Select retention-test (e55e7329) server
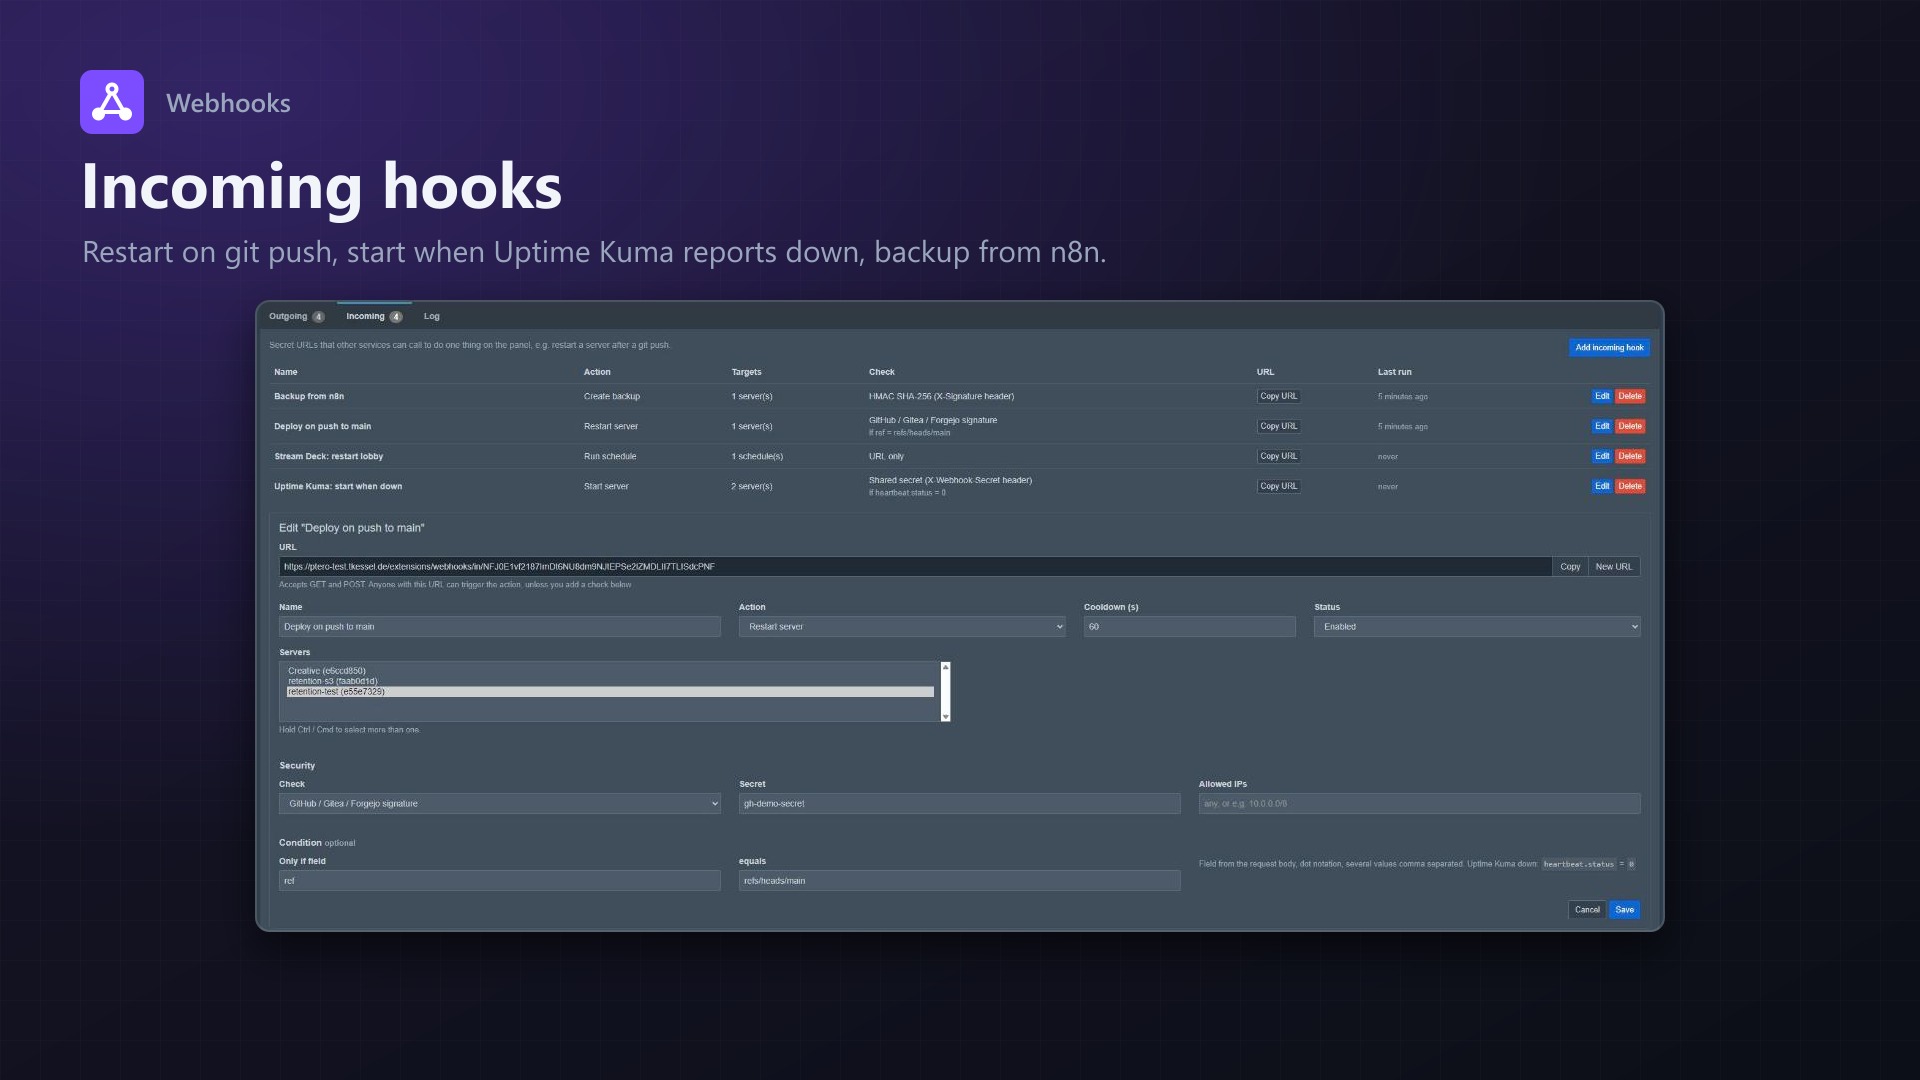The width and height of the screenshot is (1920, 1080). [610, 692]
